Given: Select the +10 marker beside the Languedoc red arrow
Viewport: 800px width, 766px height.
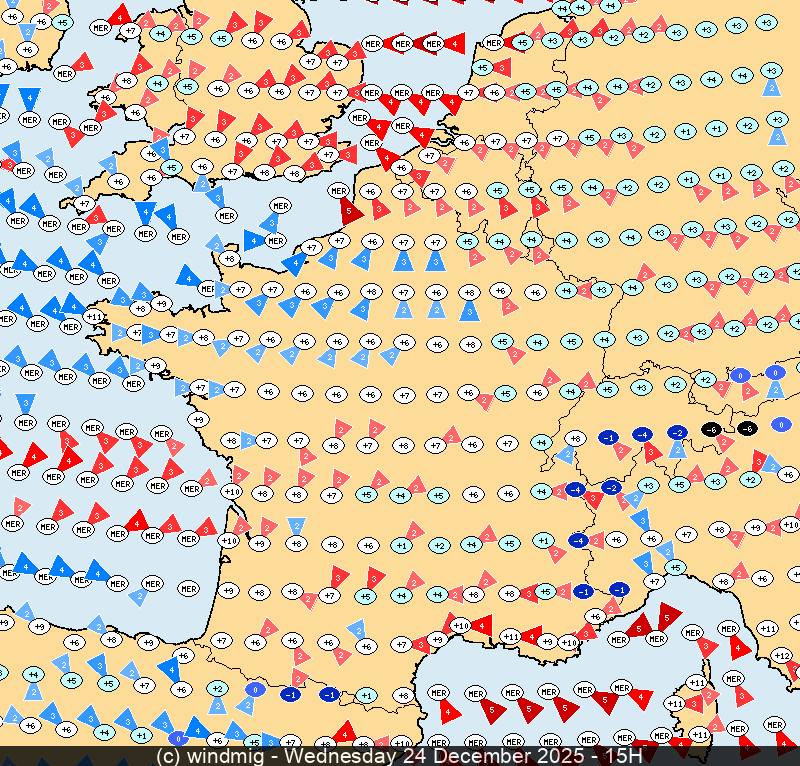Looking at the screenshot, I should click(x=459, y=625).
